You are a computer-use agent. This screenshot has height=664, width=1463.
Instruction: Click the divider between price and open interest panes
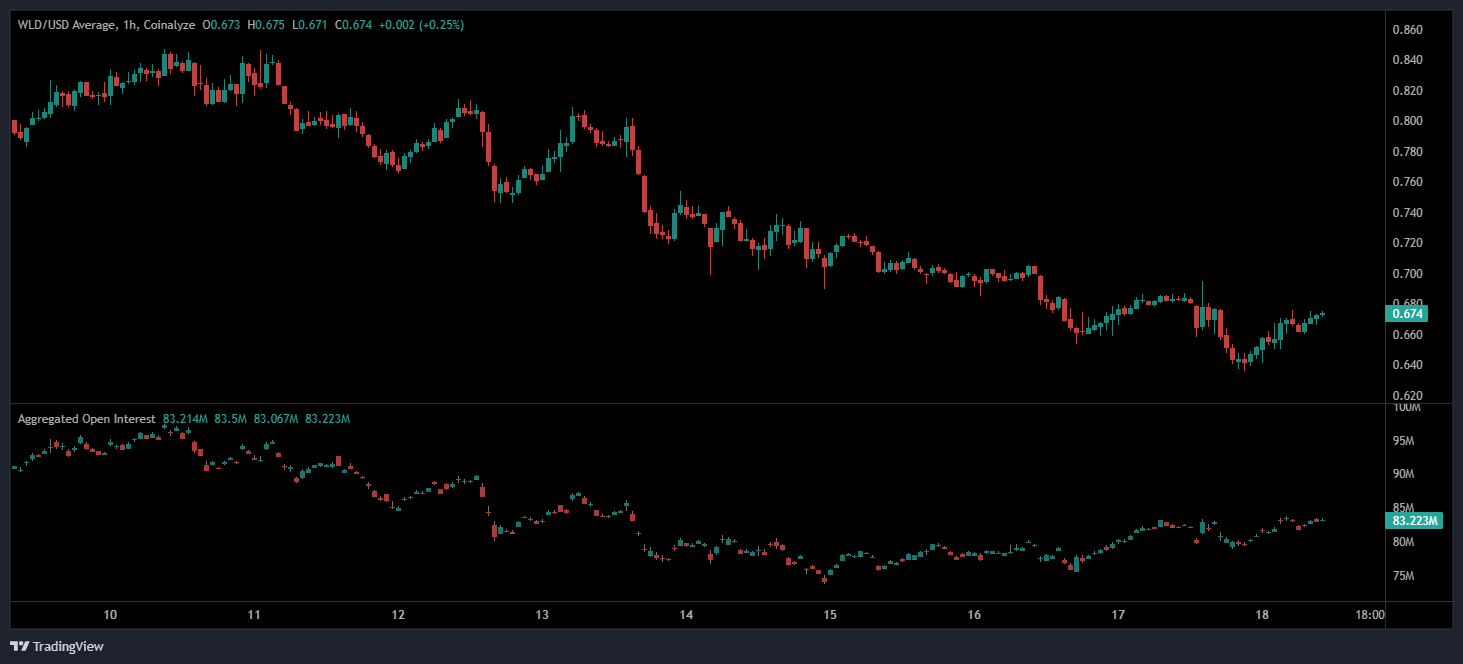pos(700,404)
